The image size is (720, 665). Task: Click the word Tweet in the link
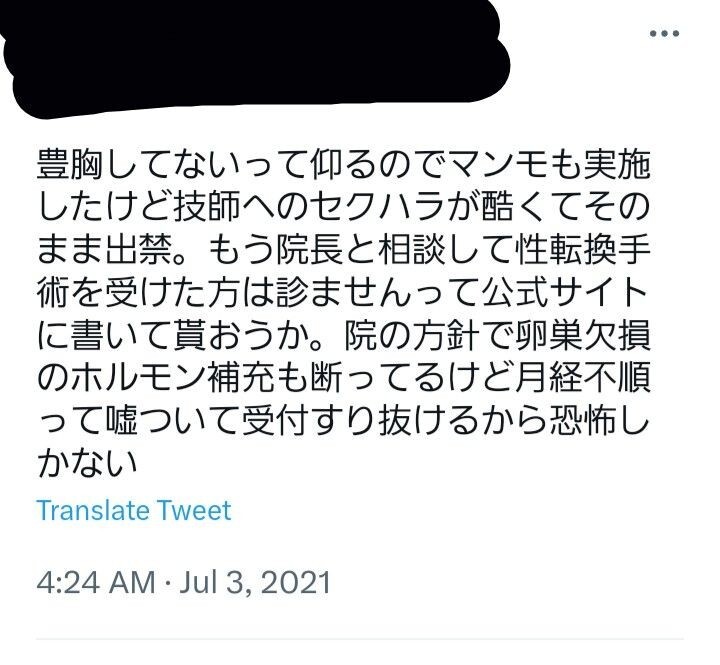coord(194,511)
